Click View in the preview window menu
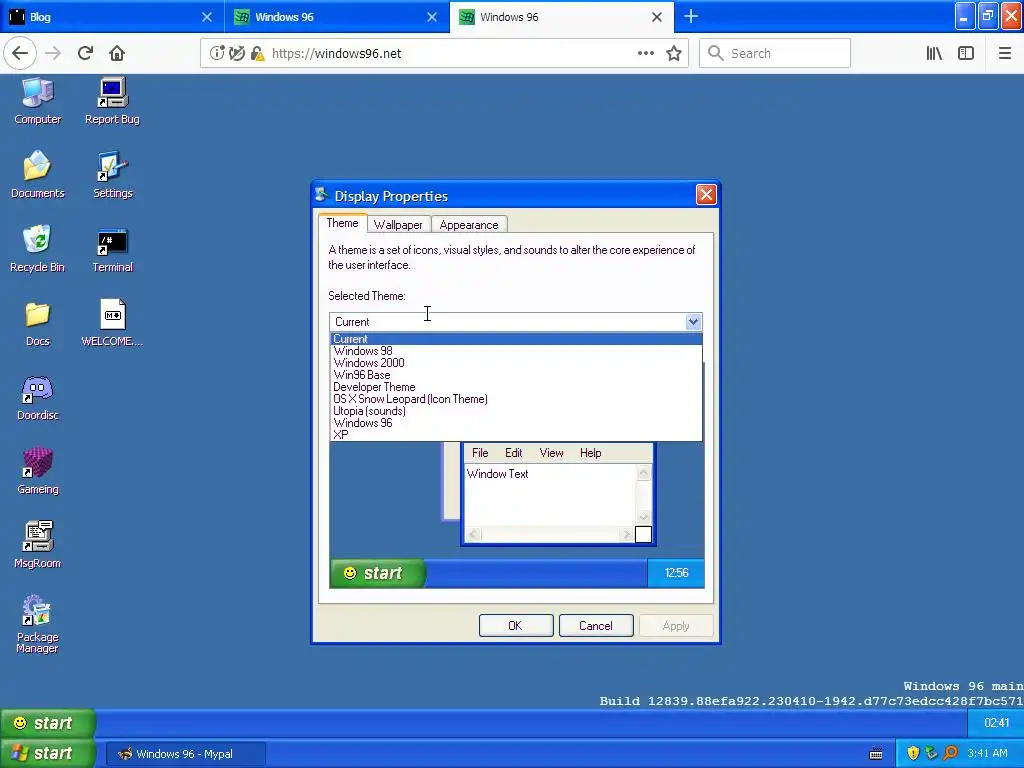The image size is (1024, 768). click(x=551, y=453)
